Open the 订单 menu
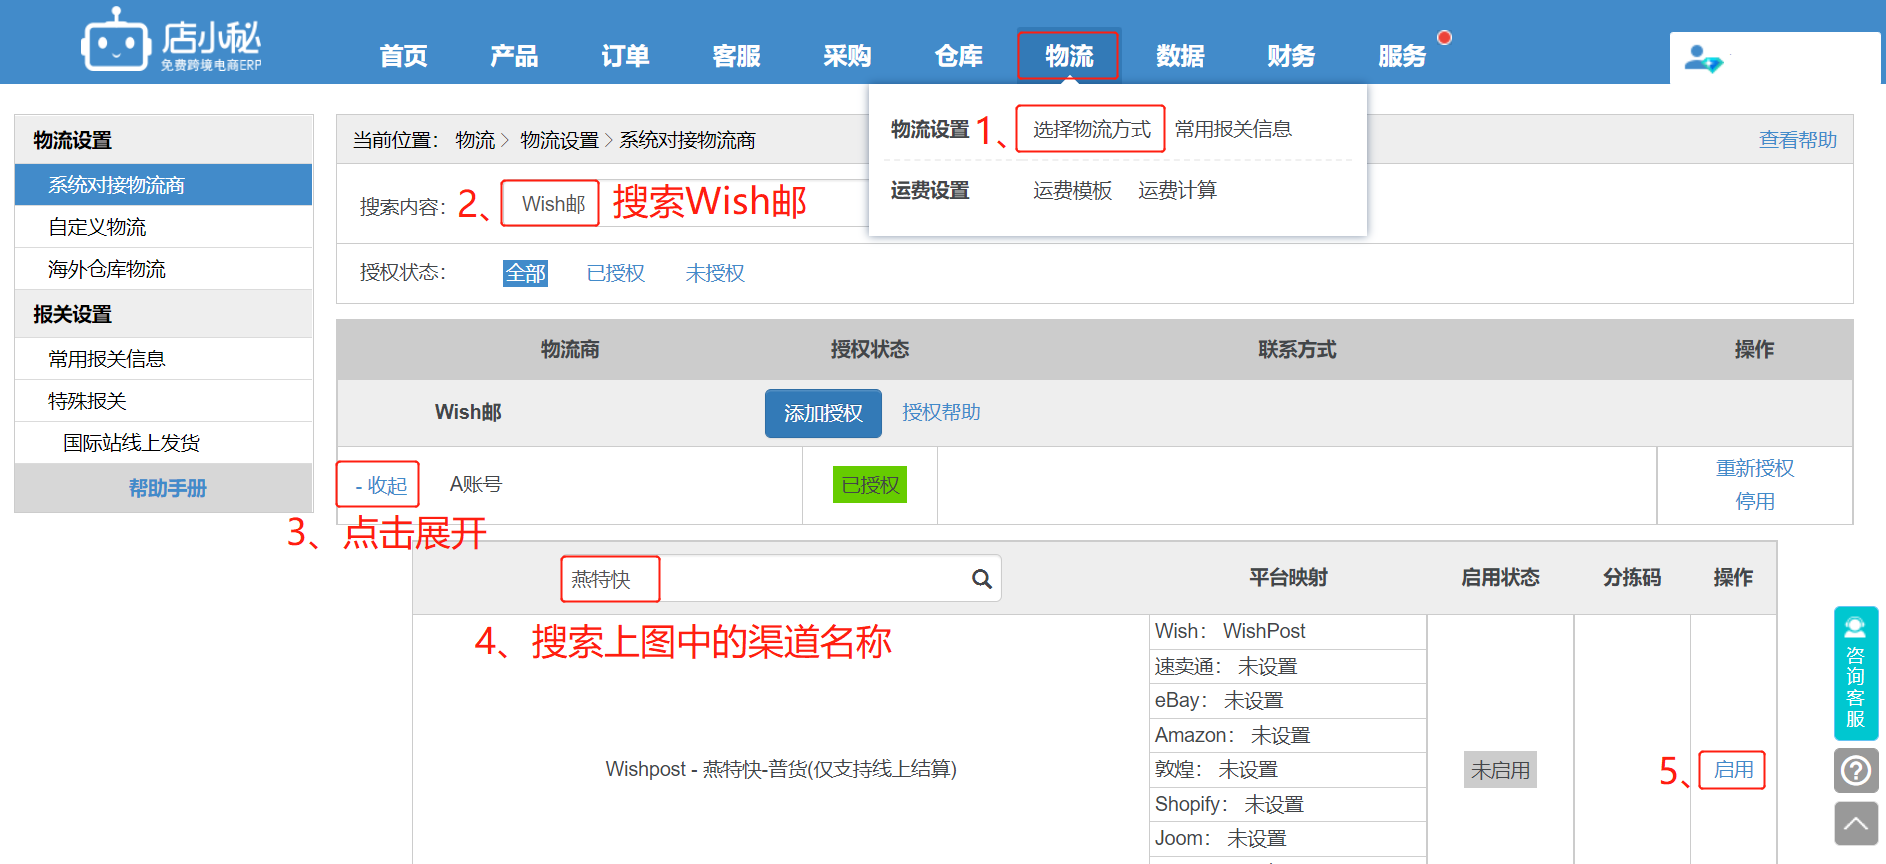1886x864 pixels. [625, 56]
